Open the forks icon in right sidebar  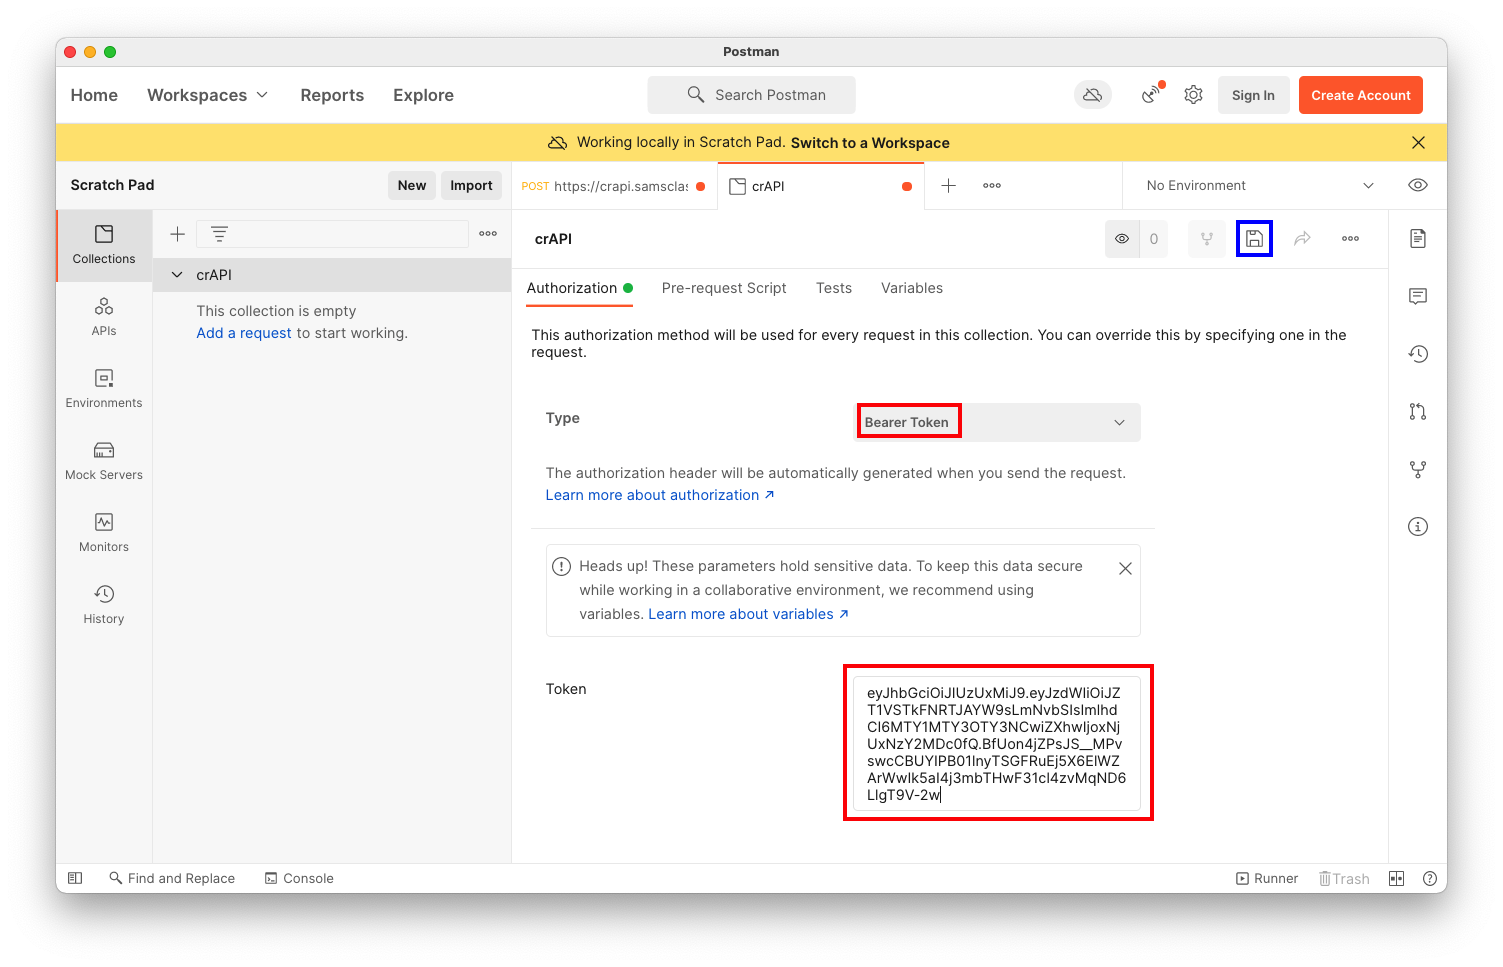pos(1418,469)
